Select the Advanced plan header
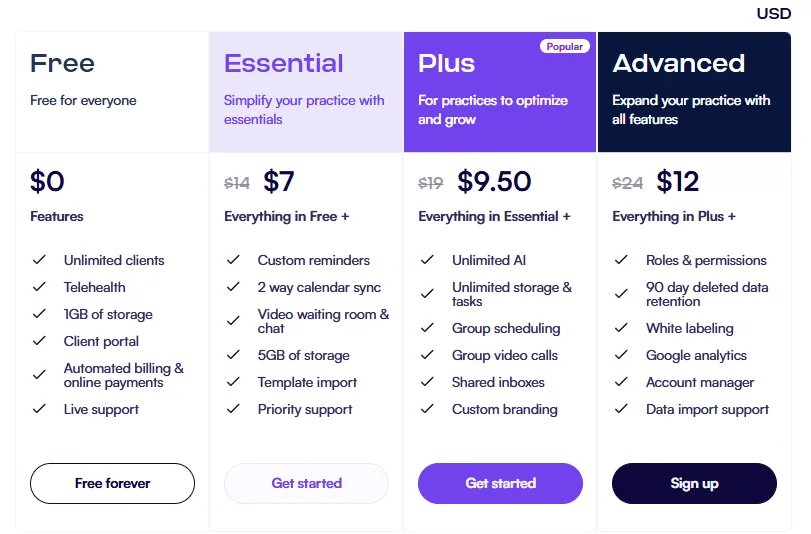The image size is (811, 534). (679, 63)
